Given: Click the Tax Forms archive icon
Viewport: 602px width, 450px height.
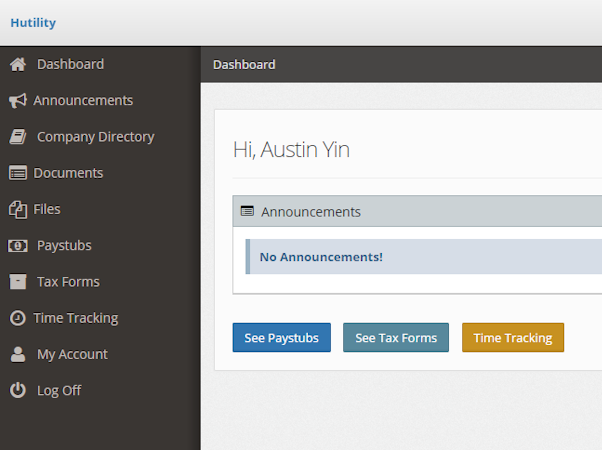Looking at the screenshot, I should point(17,282).
